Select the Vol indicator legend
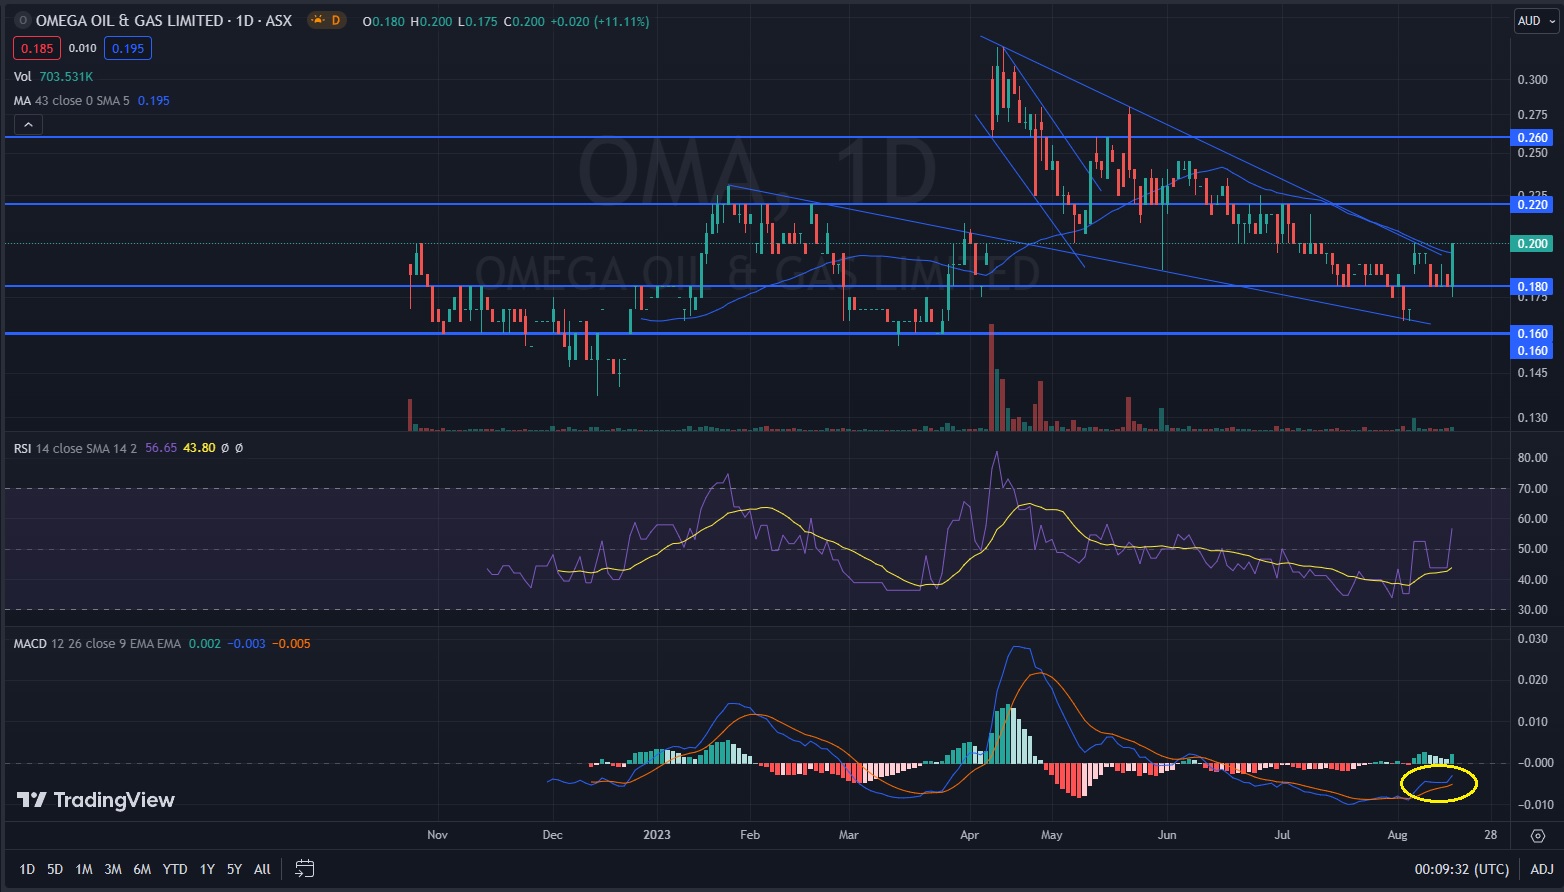The width and height of the screenshot is (1564, 892). click(23, 76)
